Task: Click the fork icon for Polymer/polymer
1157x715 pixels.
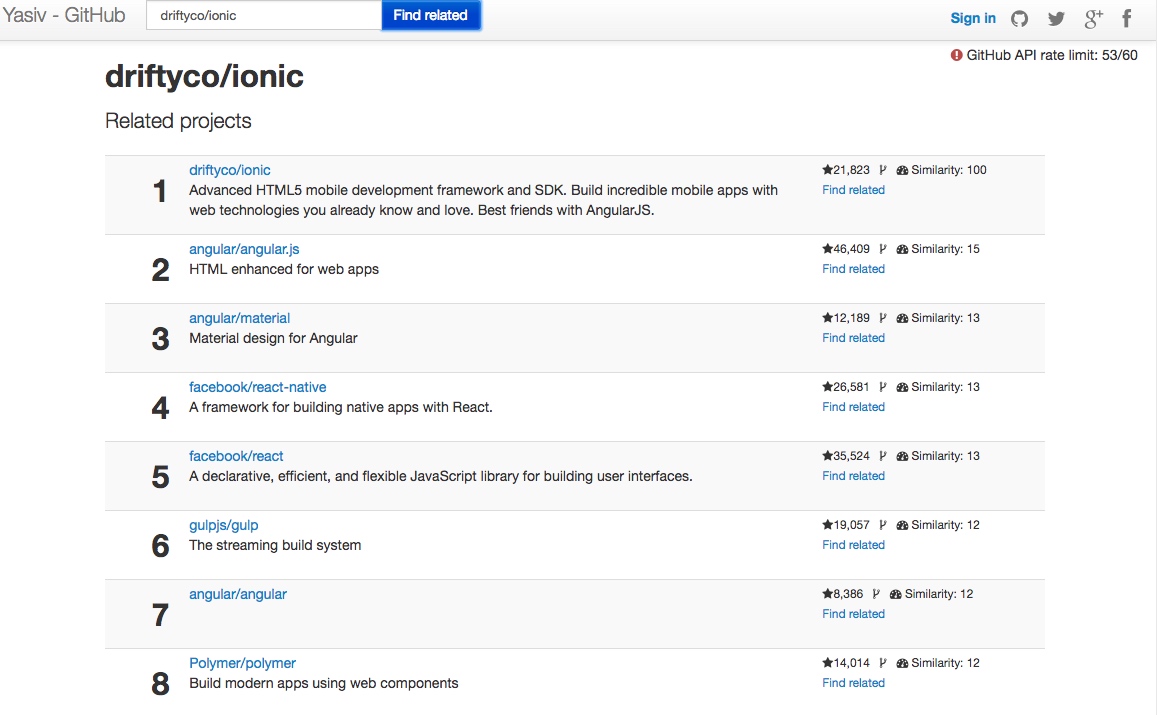Action: pyautogui.click(x=883, y=663)
